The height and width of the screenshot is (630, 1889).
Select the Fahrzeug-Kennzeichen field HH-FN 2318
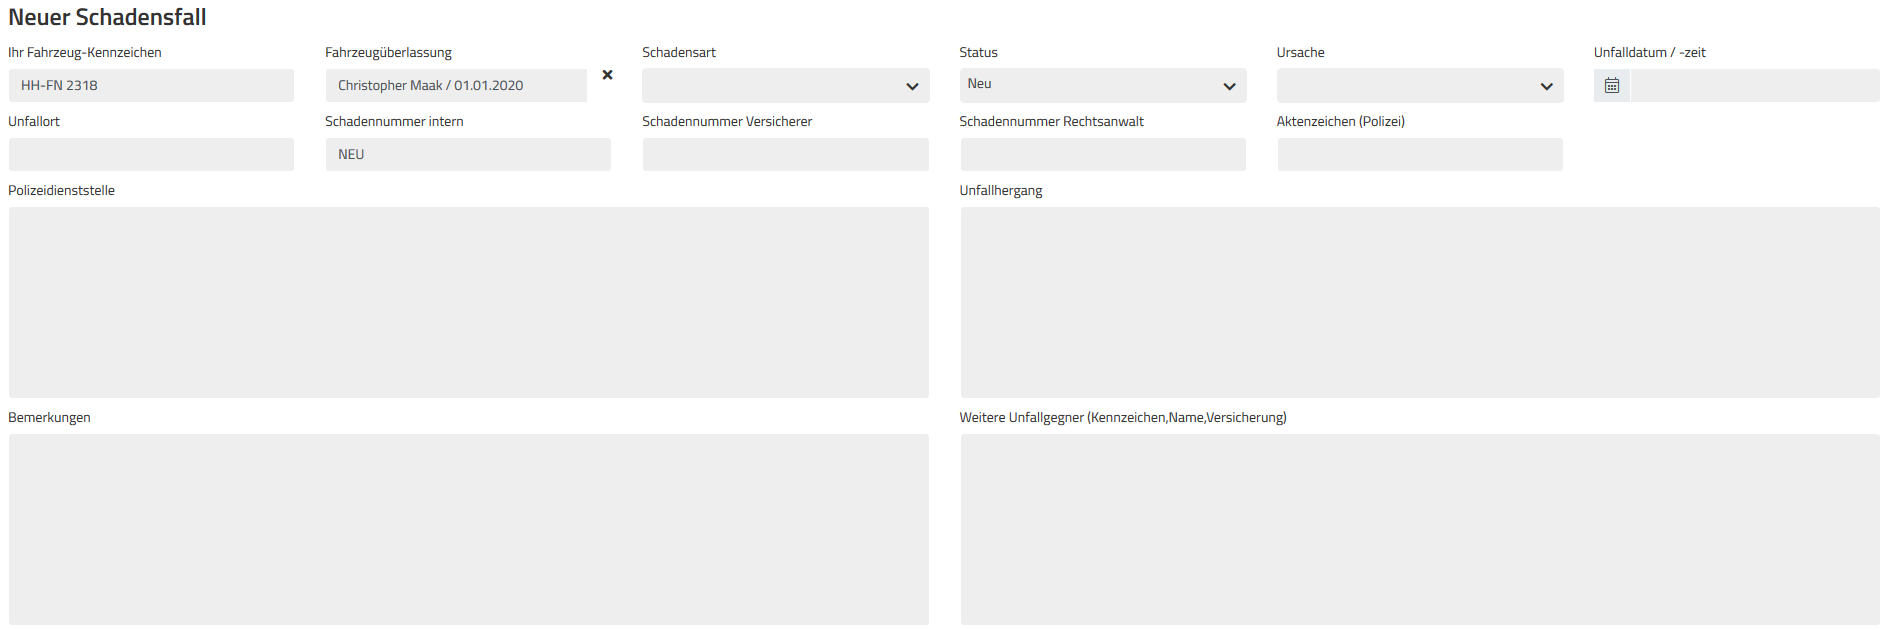(x=151, y=86)
